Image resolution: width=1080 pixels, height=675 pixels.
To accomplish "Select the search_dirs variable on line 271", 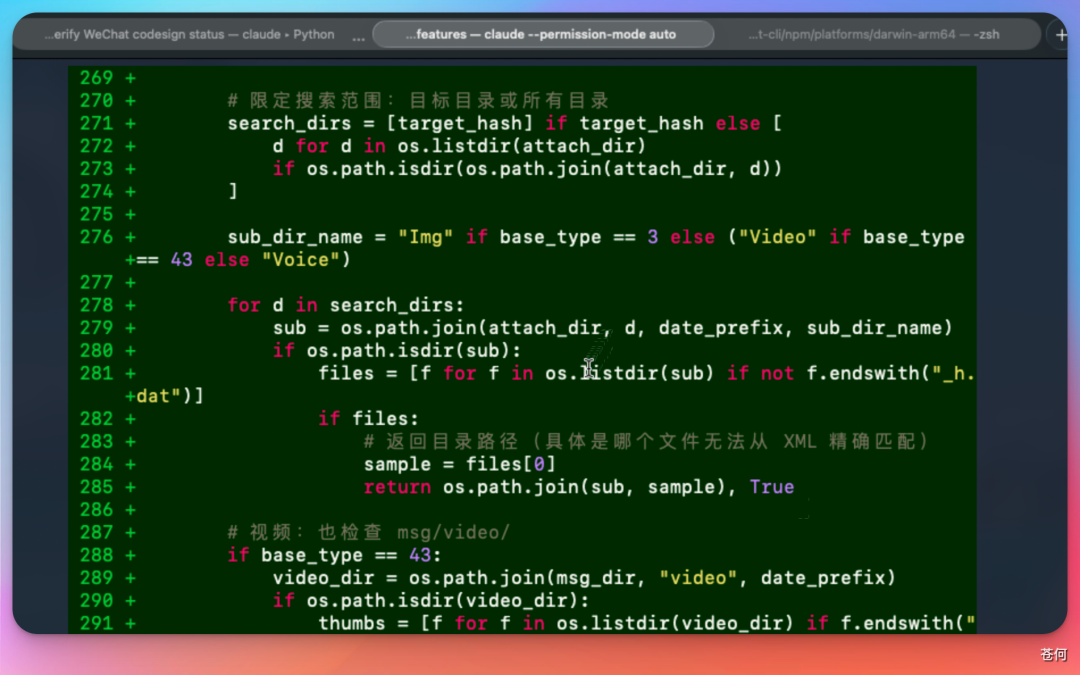I will point(290,122).
